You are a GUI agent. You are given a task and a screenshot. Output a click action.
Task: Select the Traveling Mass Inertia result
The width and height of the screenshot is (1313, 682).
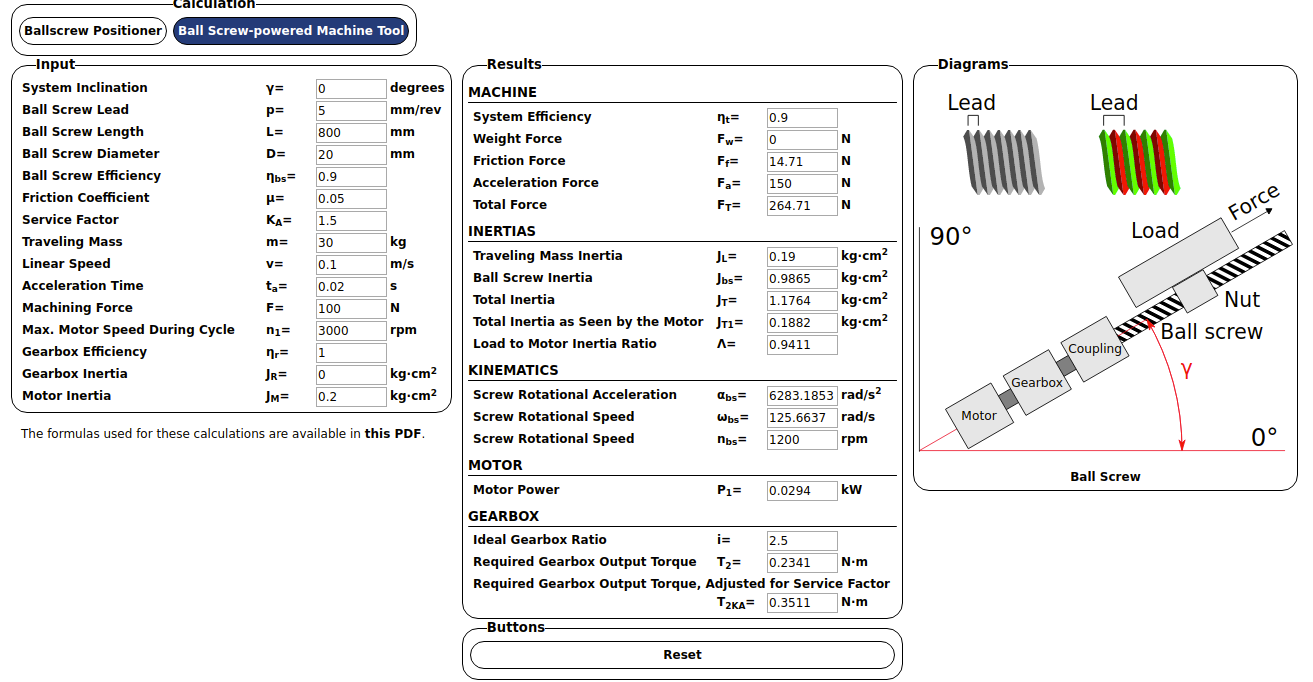[x=802, y=257]
